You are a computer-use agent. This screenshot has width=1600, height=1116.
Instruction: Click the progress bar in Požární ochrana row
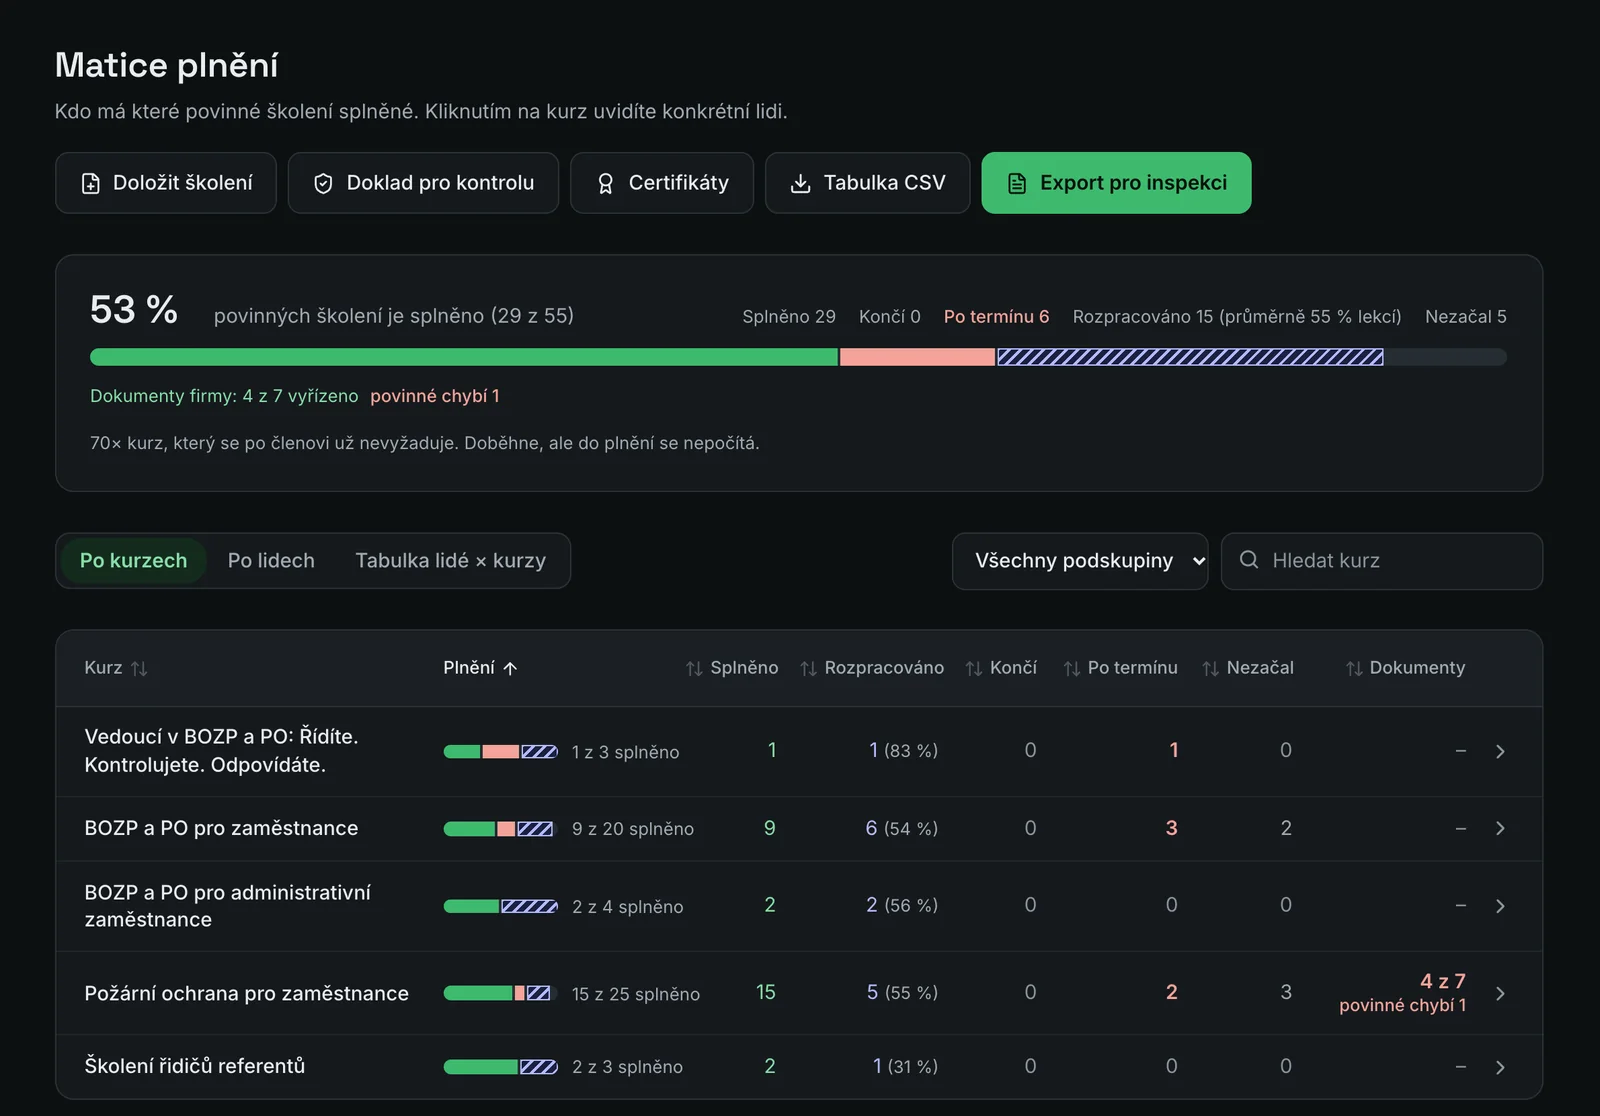pos(501,993)
